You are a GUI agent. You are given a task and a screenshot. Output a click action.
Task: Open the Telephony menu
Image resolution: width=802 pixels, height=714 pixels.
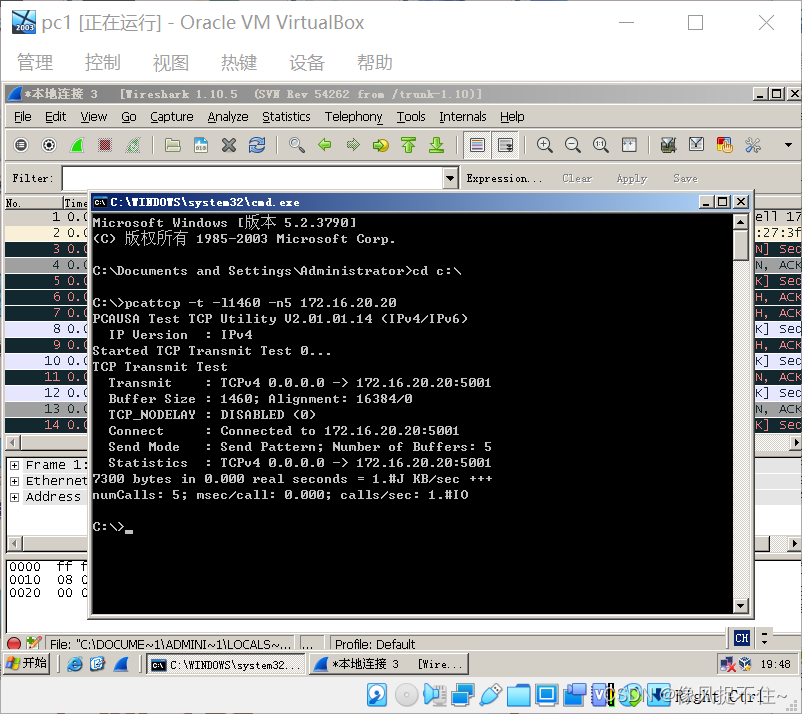[x=353, y=117]
